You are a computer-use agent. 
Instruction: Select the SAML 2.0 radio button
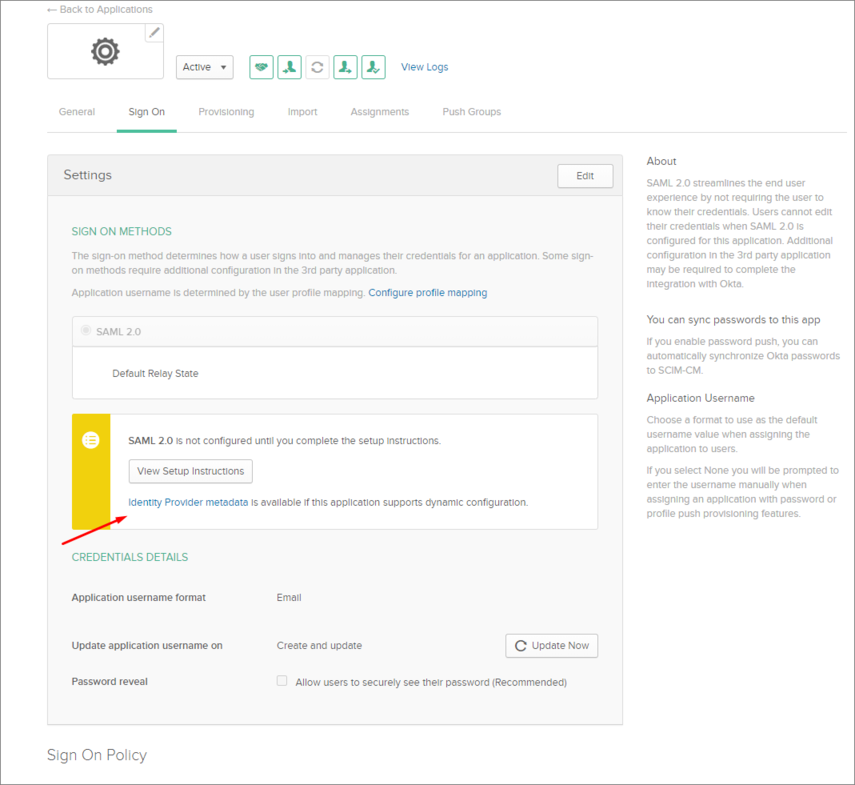[86, 330]
